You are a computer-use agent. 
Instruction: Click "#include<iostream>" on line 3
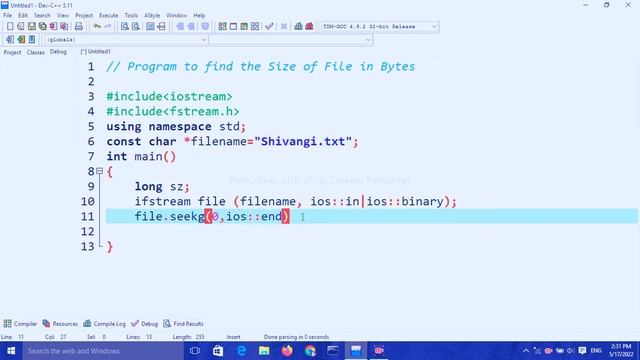169,97
